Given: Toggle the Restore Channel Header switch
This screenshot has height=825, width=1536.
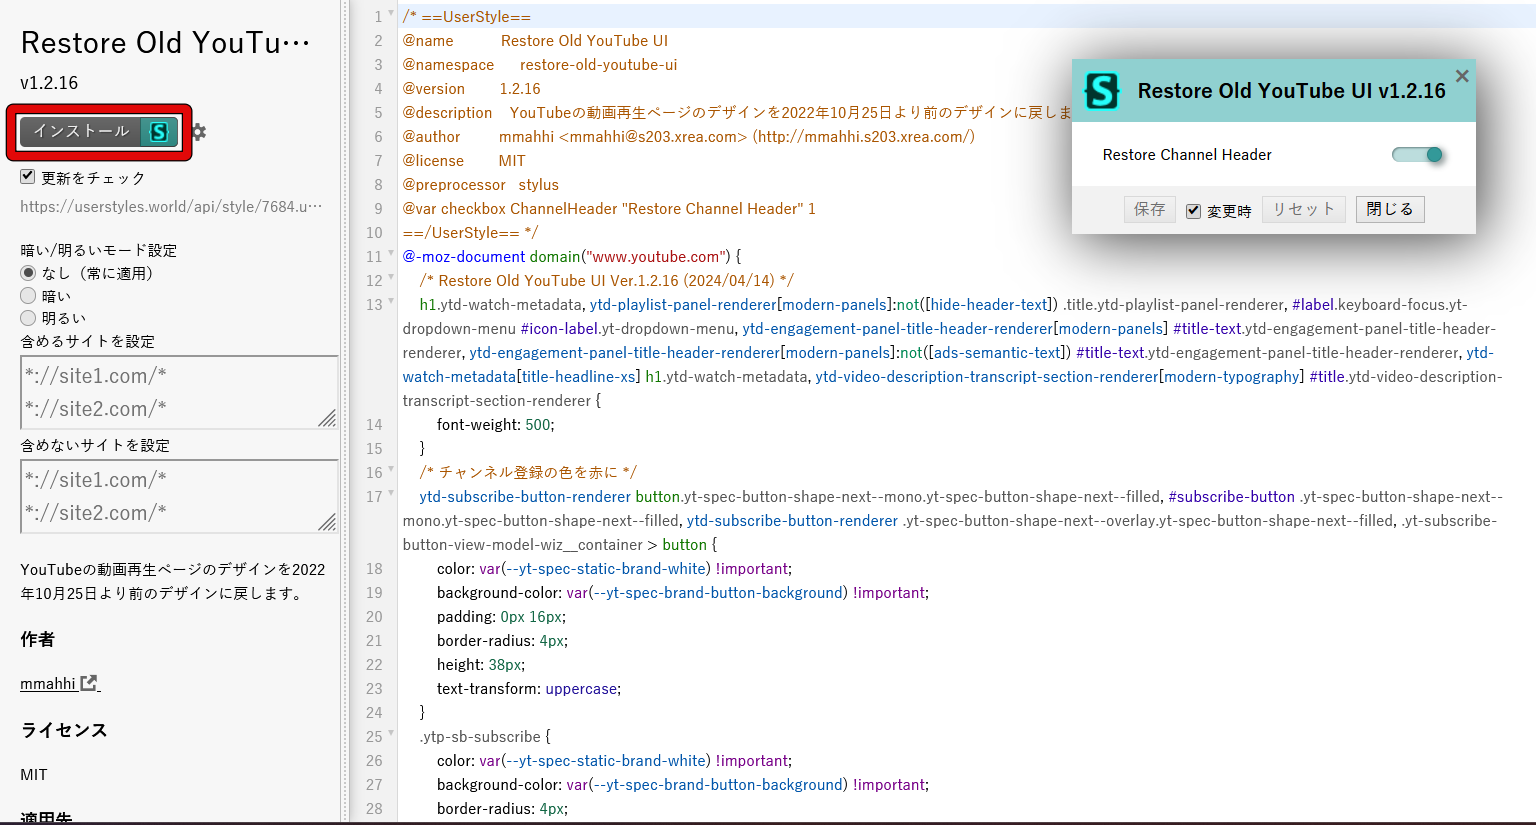Looking at the screenshot, I should click(1418, 154).
